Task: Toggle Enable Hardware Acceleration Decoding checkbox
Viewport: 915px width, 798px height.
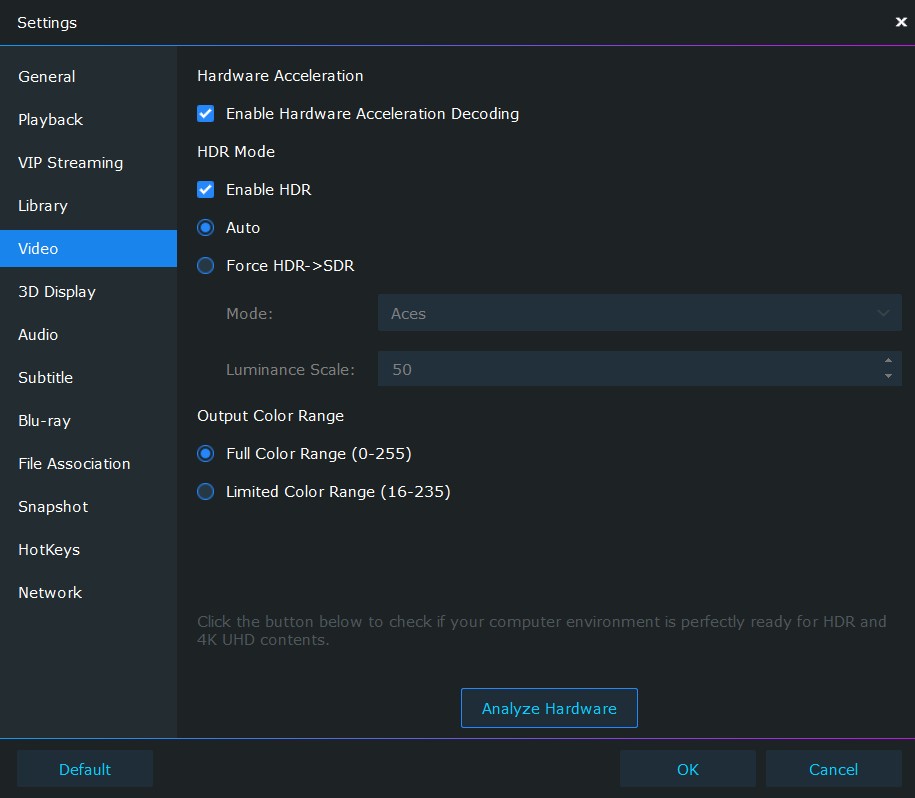Action: [x=205, y=114]
